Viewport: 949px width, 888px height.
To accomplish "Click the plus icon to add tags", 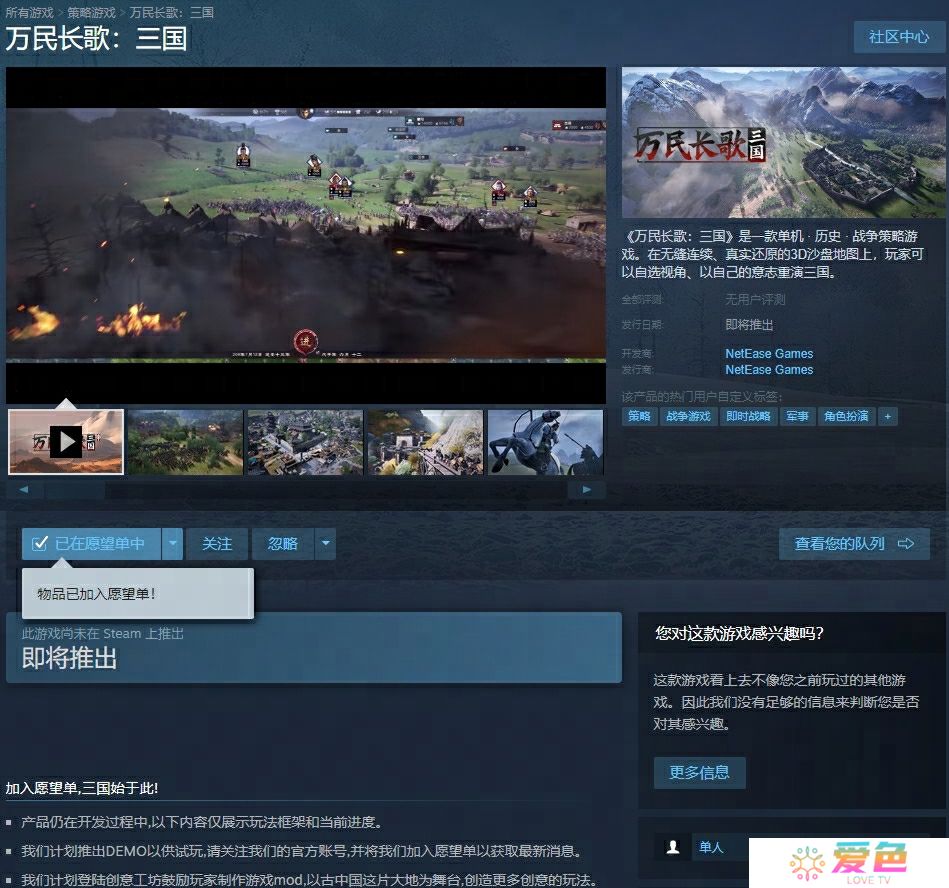I will [888, 416].
